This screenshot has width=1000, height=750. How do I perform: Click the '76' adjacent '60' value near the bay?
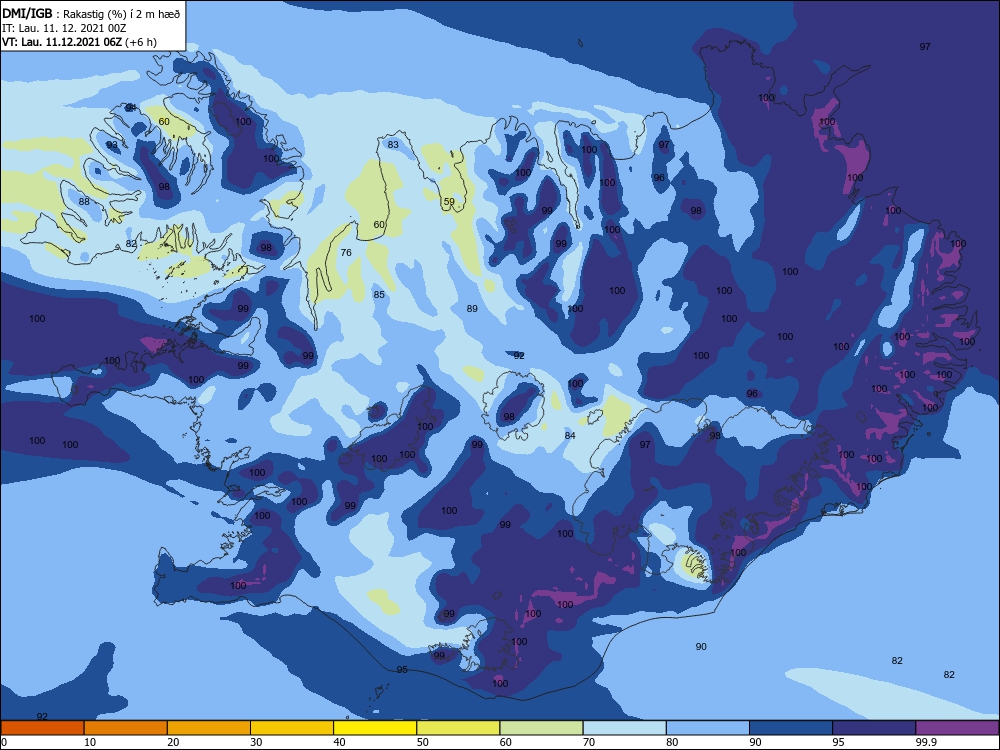tap(379, 224)
